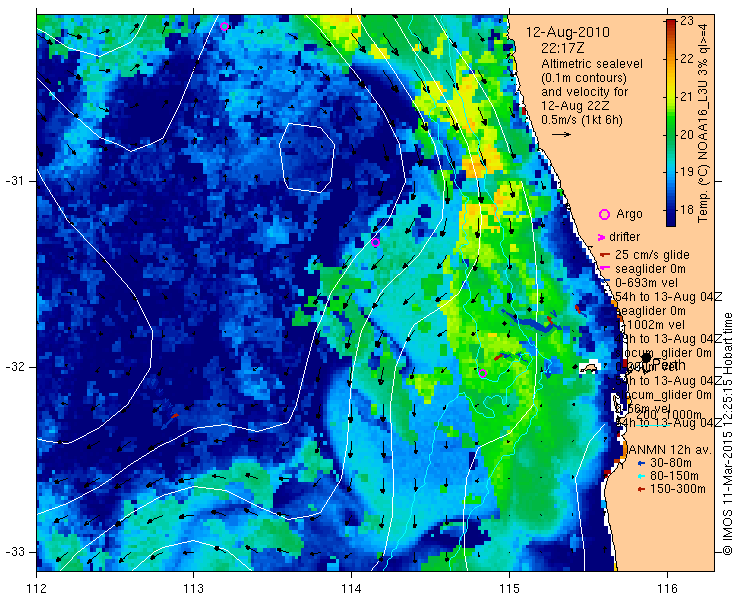Select the Argo float marker near 115, -32
The image size is (740, 600).
point(482,373)
